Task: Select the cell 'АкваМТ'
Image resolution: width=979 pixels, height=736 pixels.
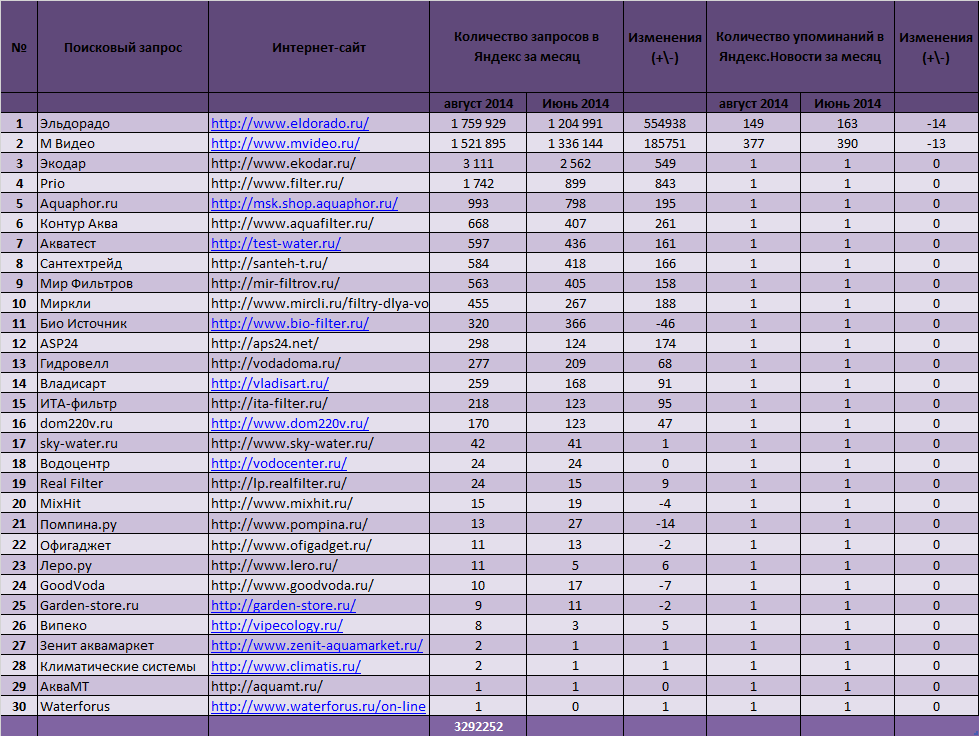Action: click(x=123, y=686)
